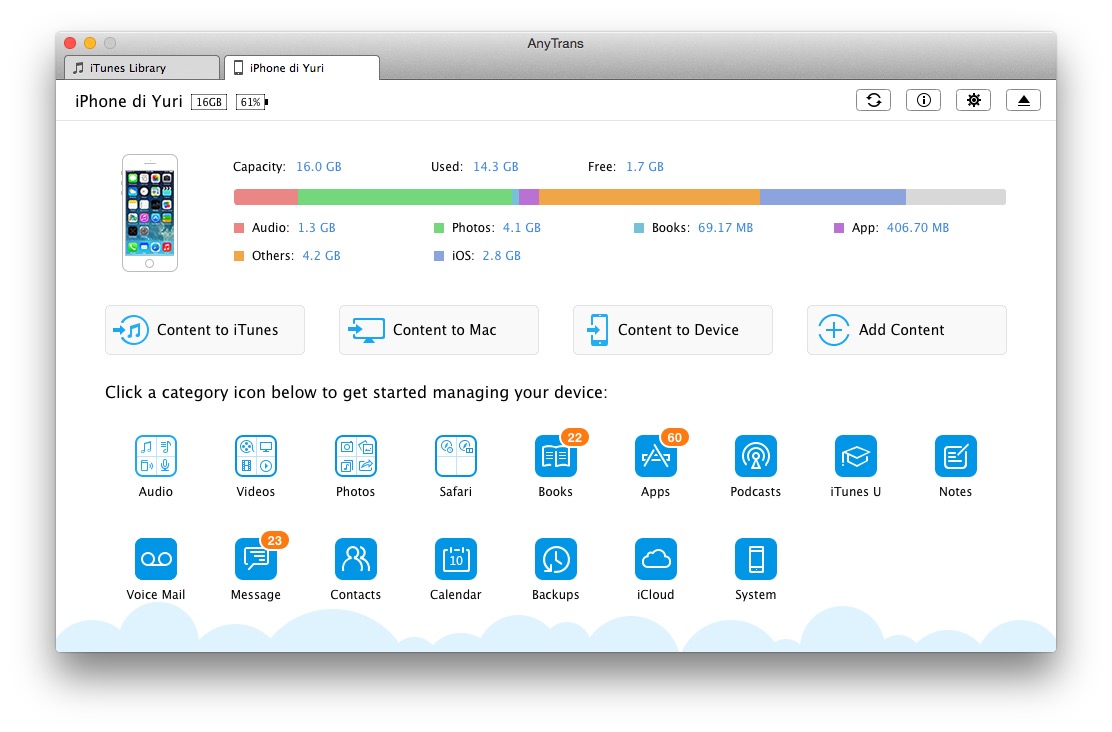Click the iPhone device thumbnail image
The height and width of the screenshot is (732, 1112).
tap(150, 213)
